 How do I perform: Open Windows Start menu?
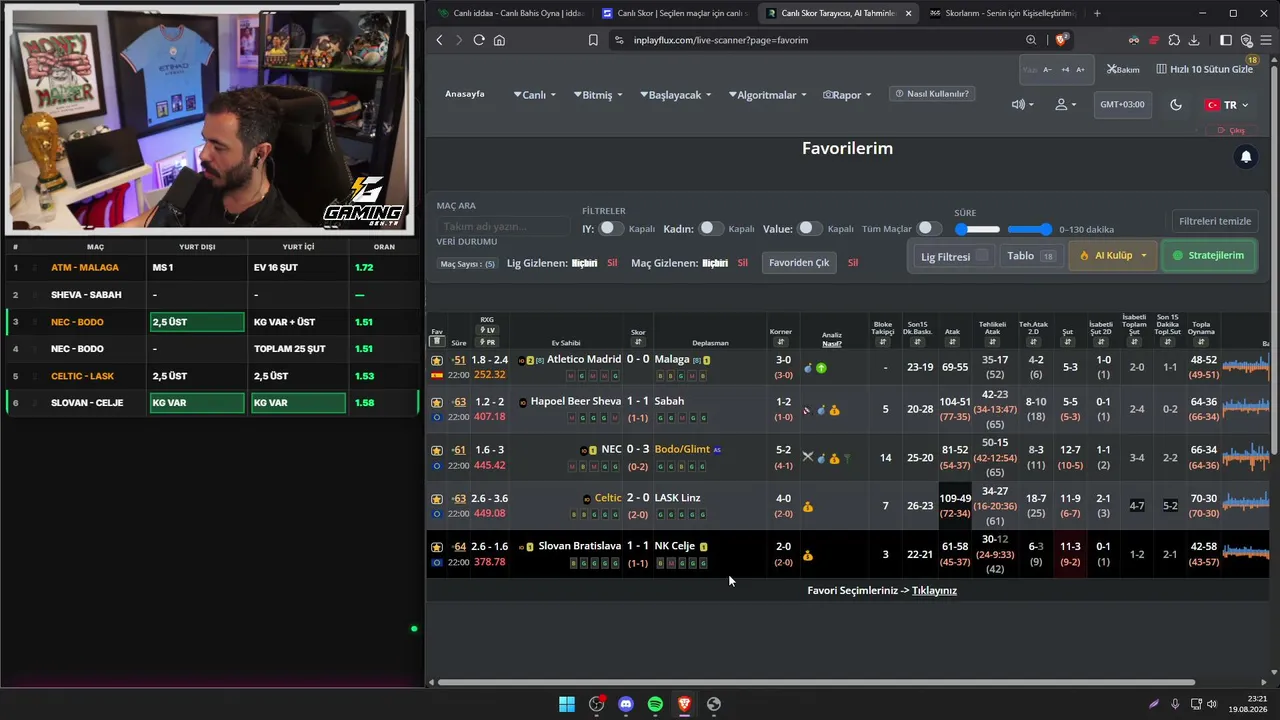click(567, 704)
